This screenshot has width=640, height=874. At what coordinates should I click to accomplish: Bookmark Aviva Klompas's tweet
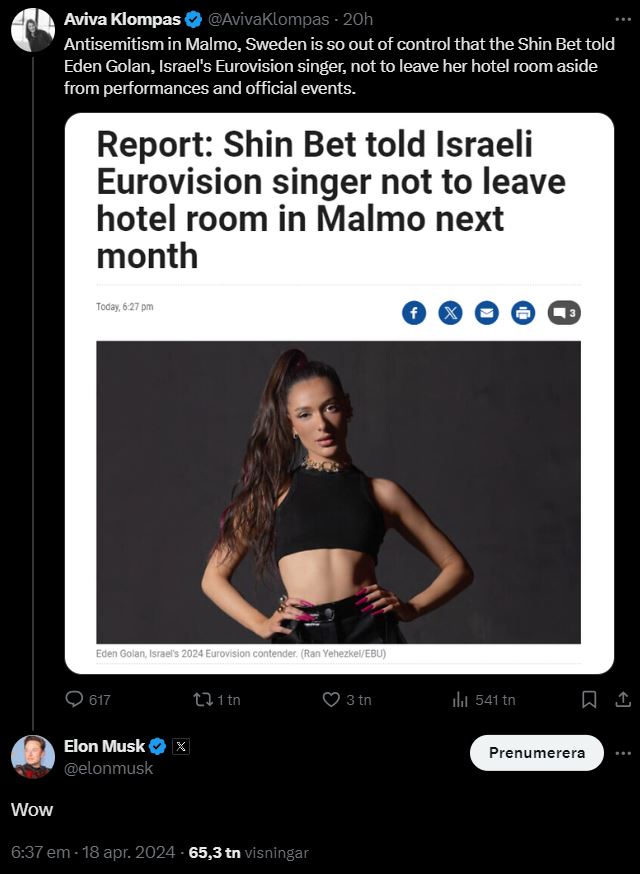click(589, 700)
